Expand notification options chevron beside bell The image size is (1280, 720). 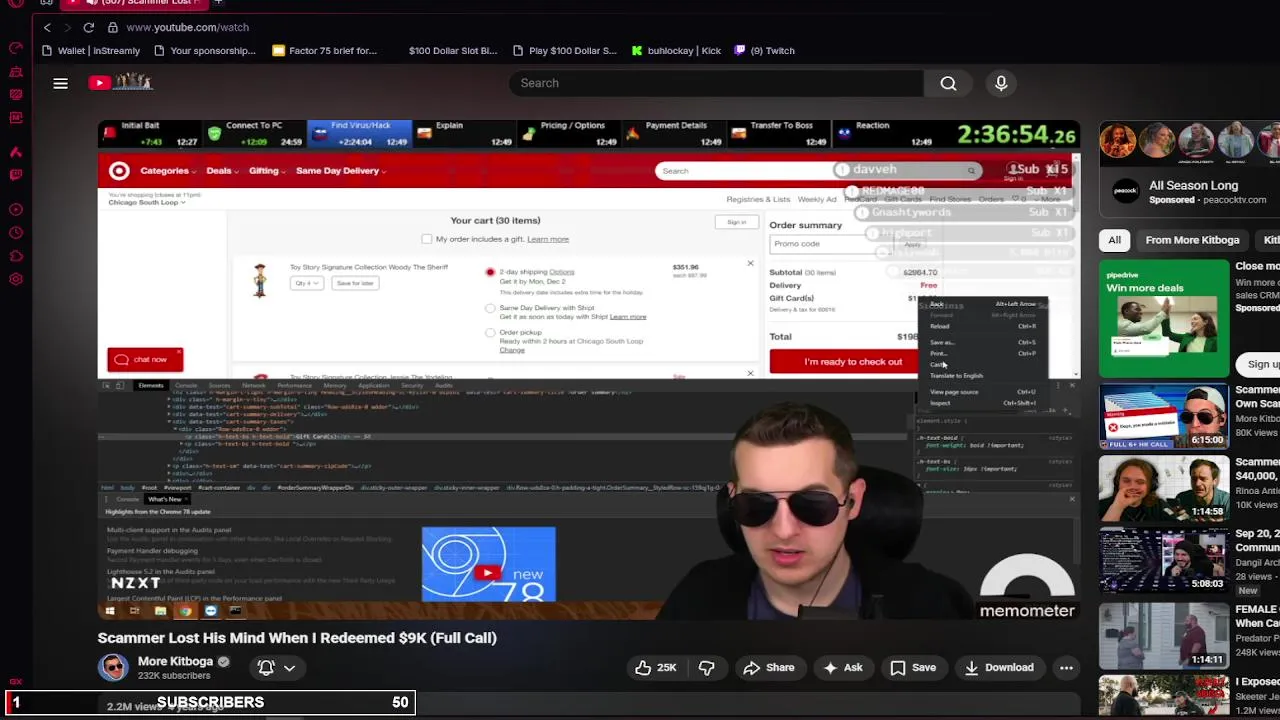click(x=289, y=668)
